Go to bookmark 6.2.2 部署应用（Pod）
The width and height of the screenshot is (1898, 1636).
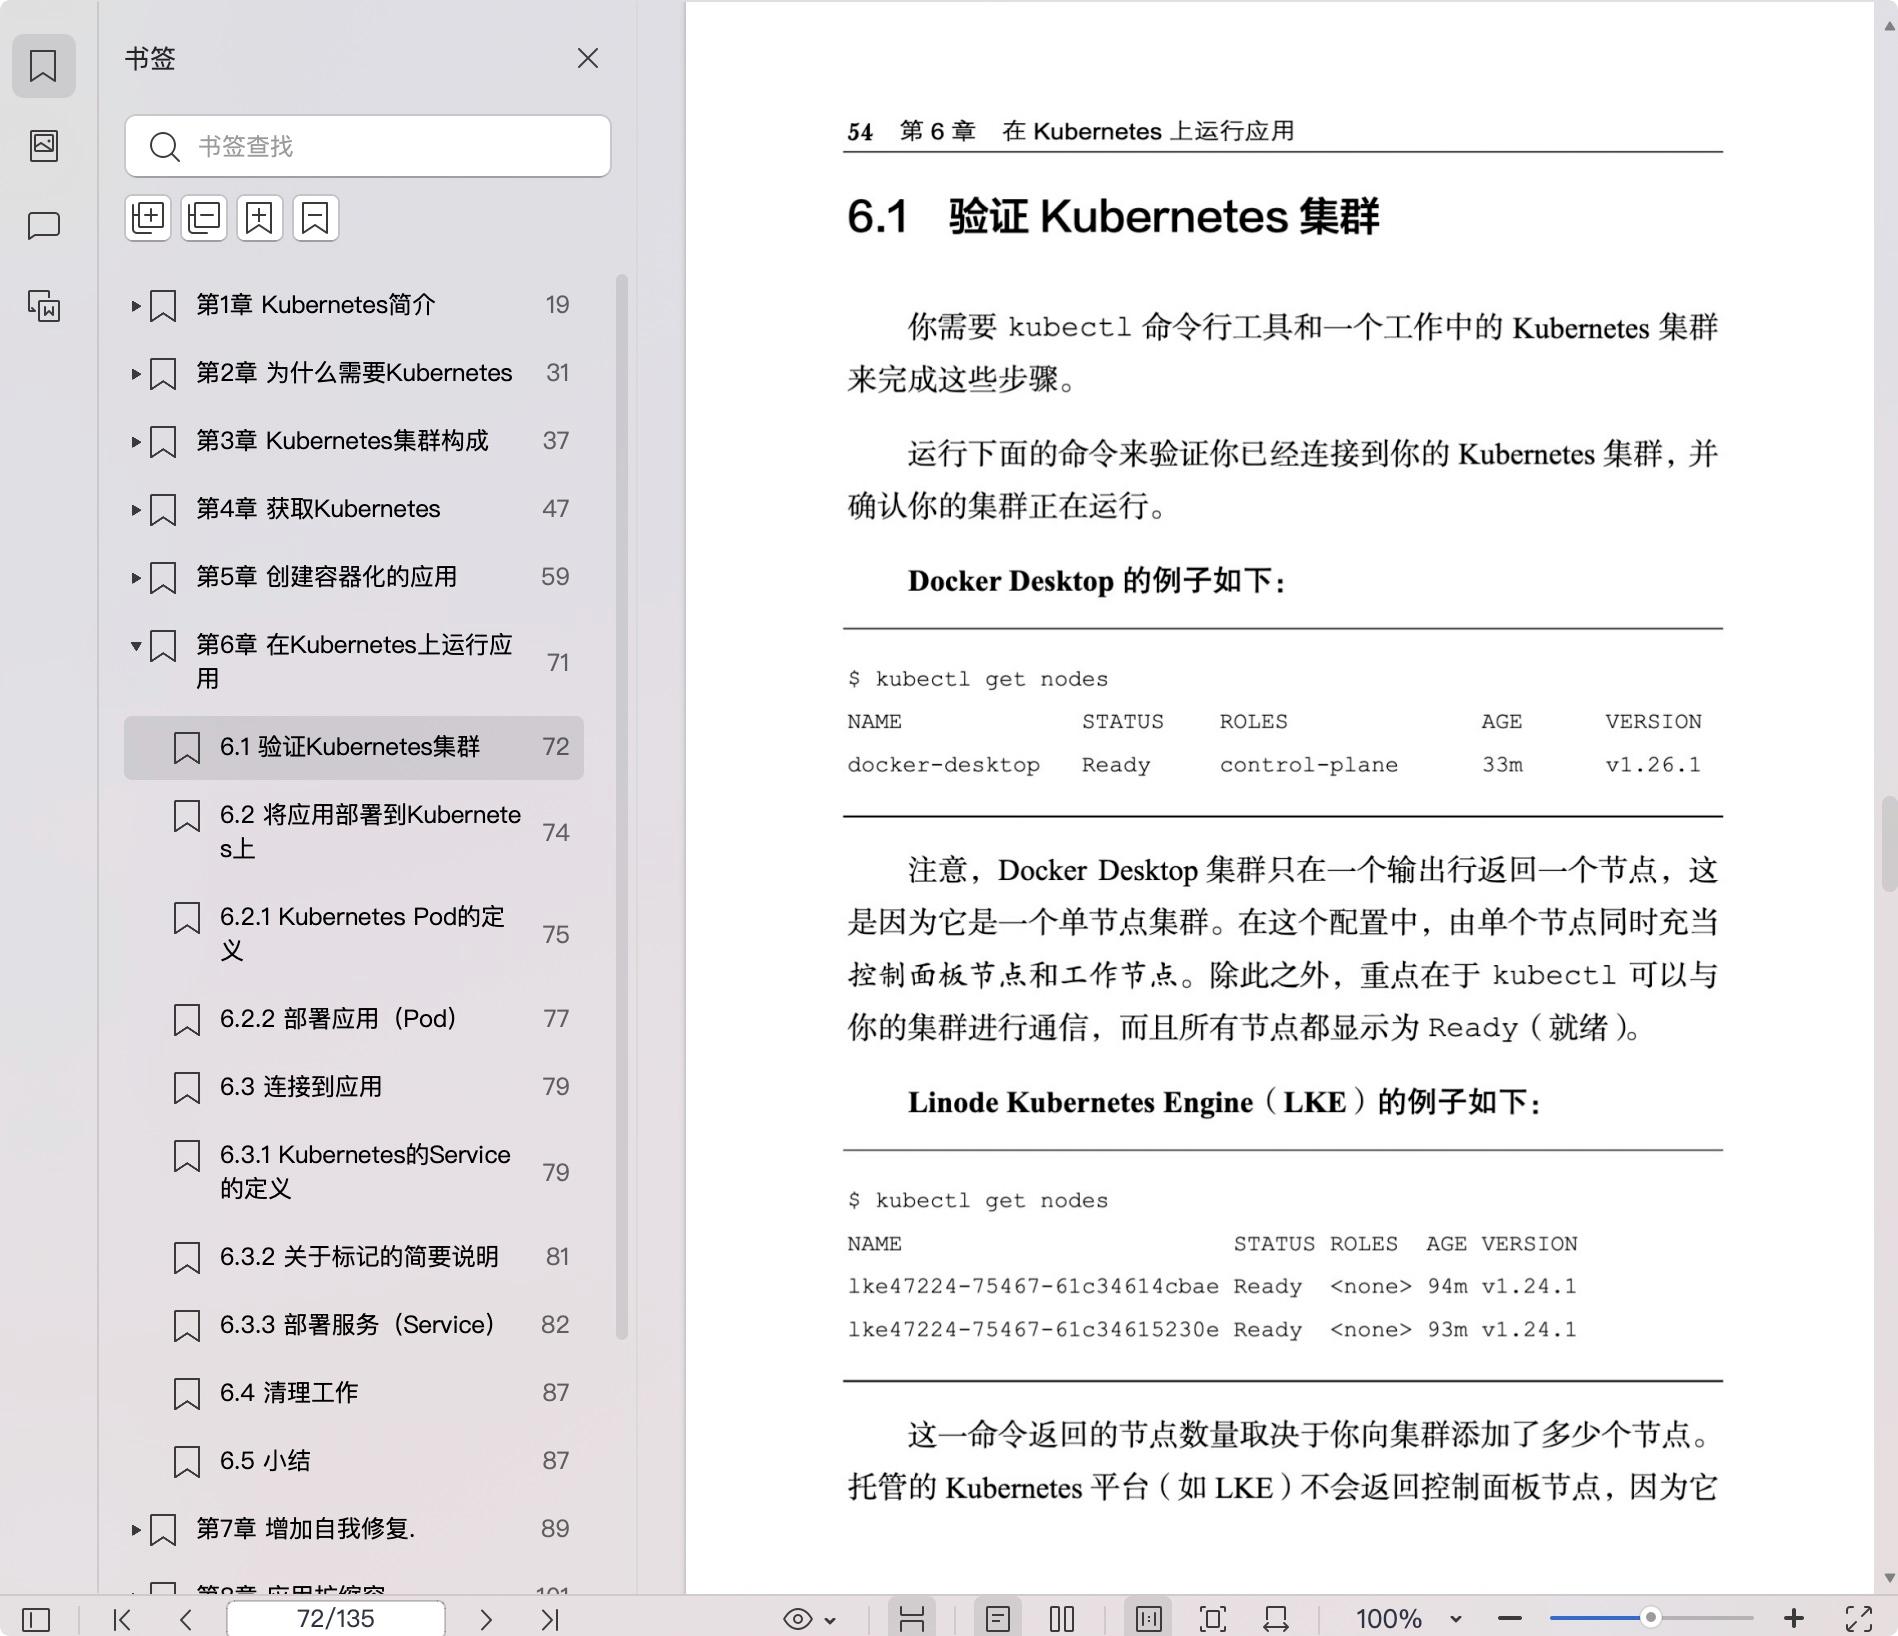click(354, 1019)
